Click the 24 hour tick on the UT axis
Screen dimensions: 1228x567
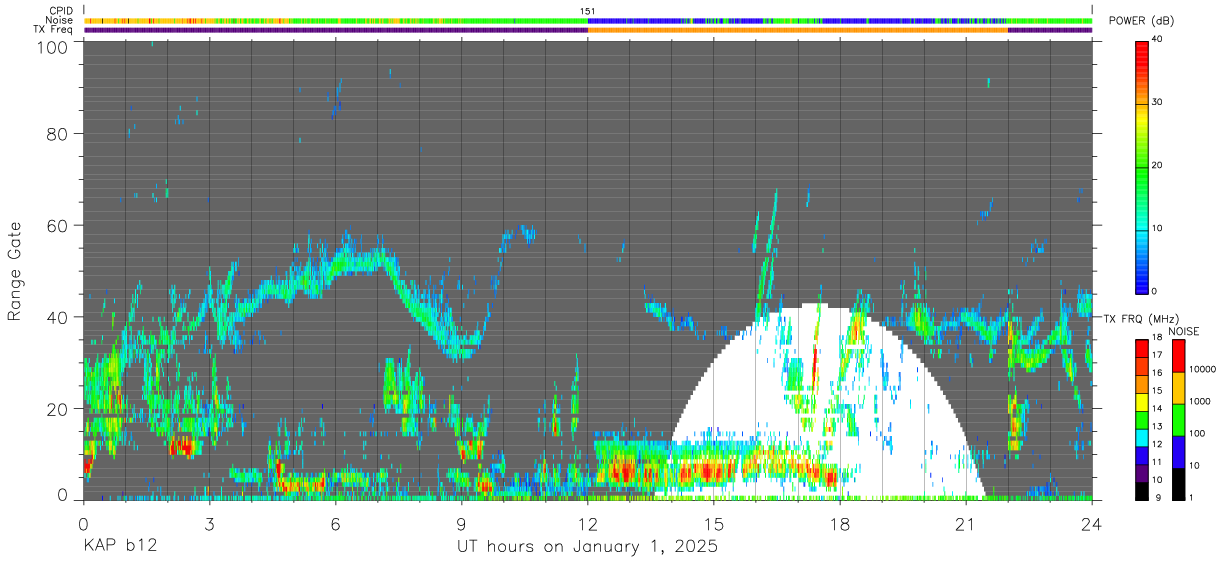pos(1092,523)
